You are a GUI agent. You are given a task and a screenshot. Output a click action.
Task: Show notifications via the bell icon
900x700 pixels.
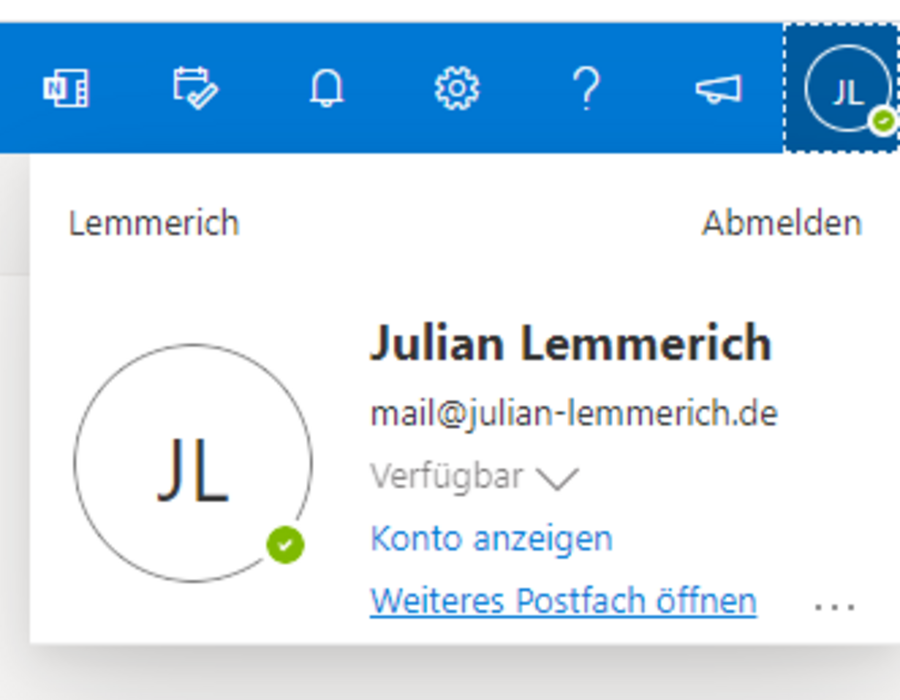[327, 88]
